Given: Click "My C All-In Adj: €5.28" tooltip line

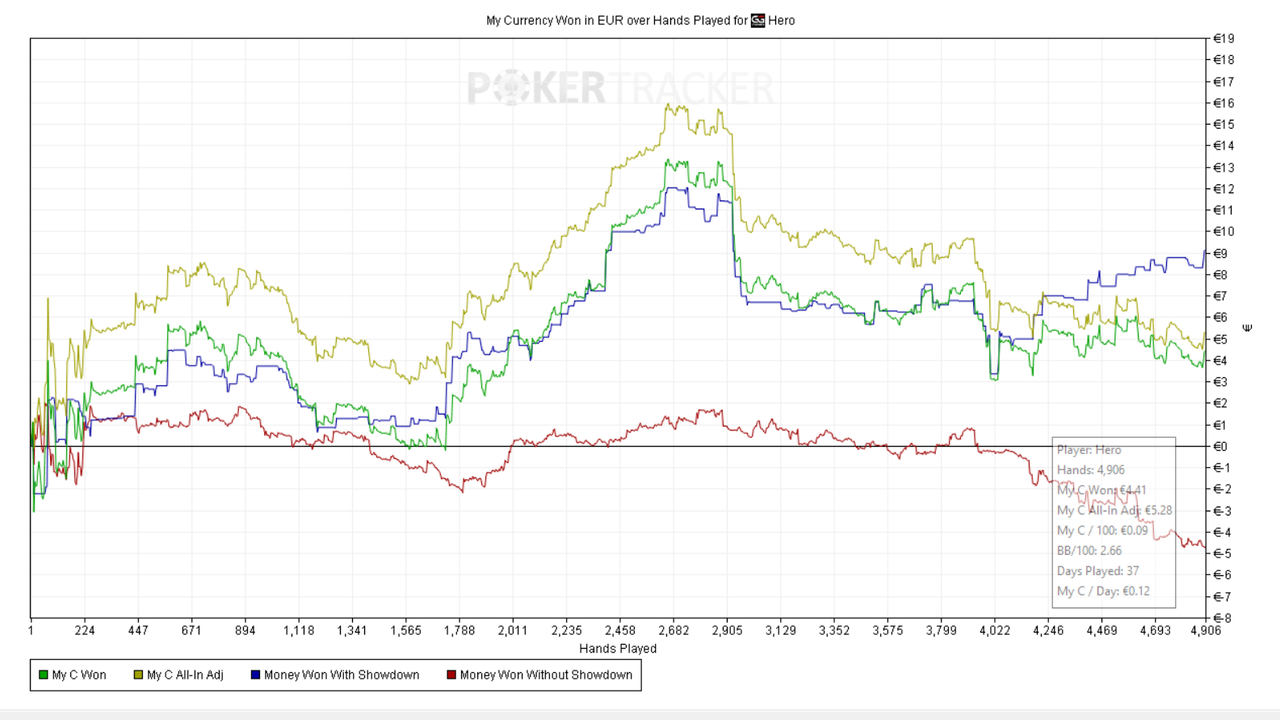Looking at the screenshot, I should (x=1115, y=510).
